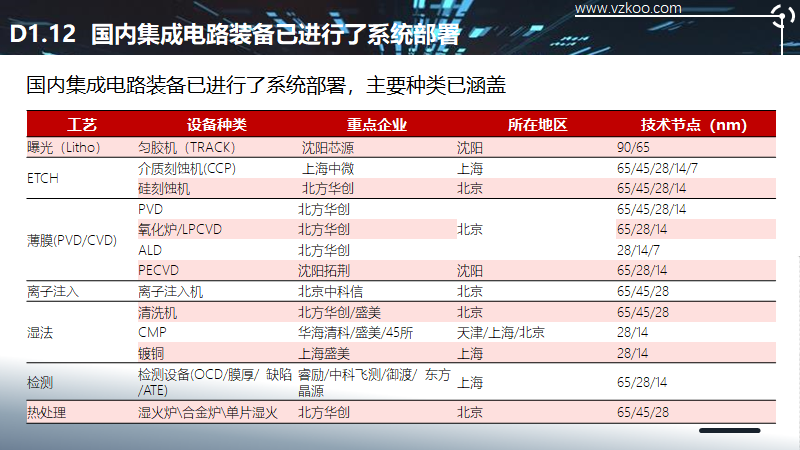Image resolution: width=800 pixels, height=450 pixels.
Task: Select the 匀胶机 (TRACK) equipment cell
Action: click(187, 147)
